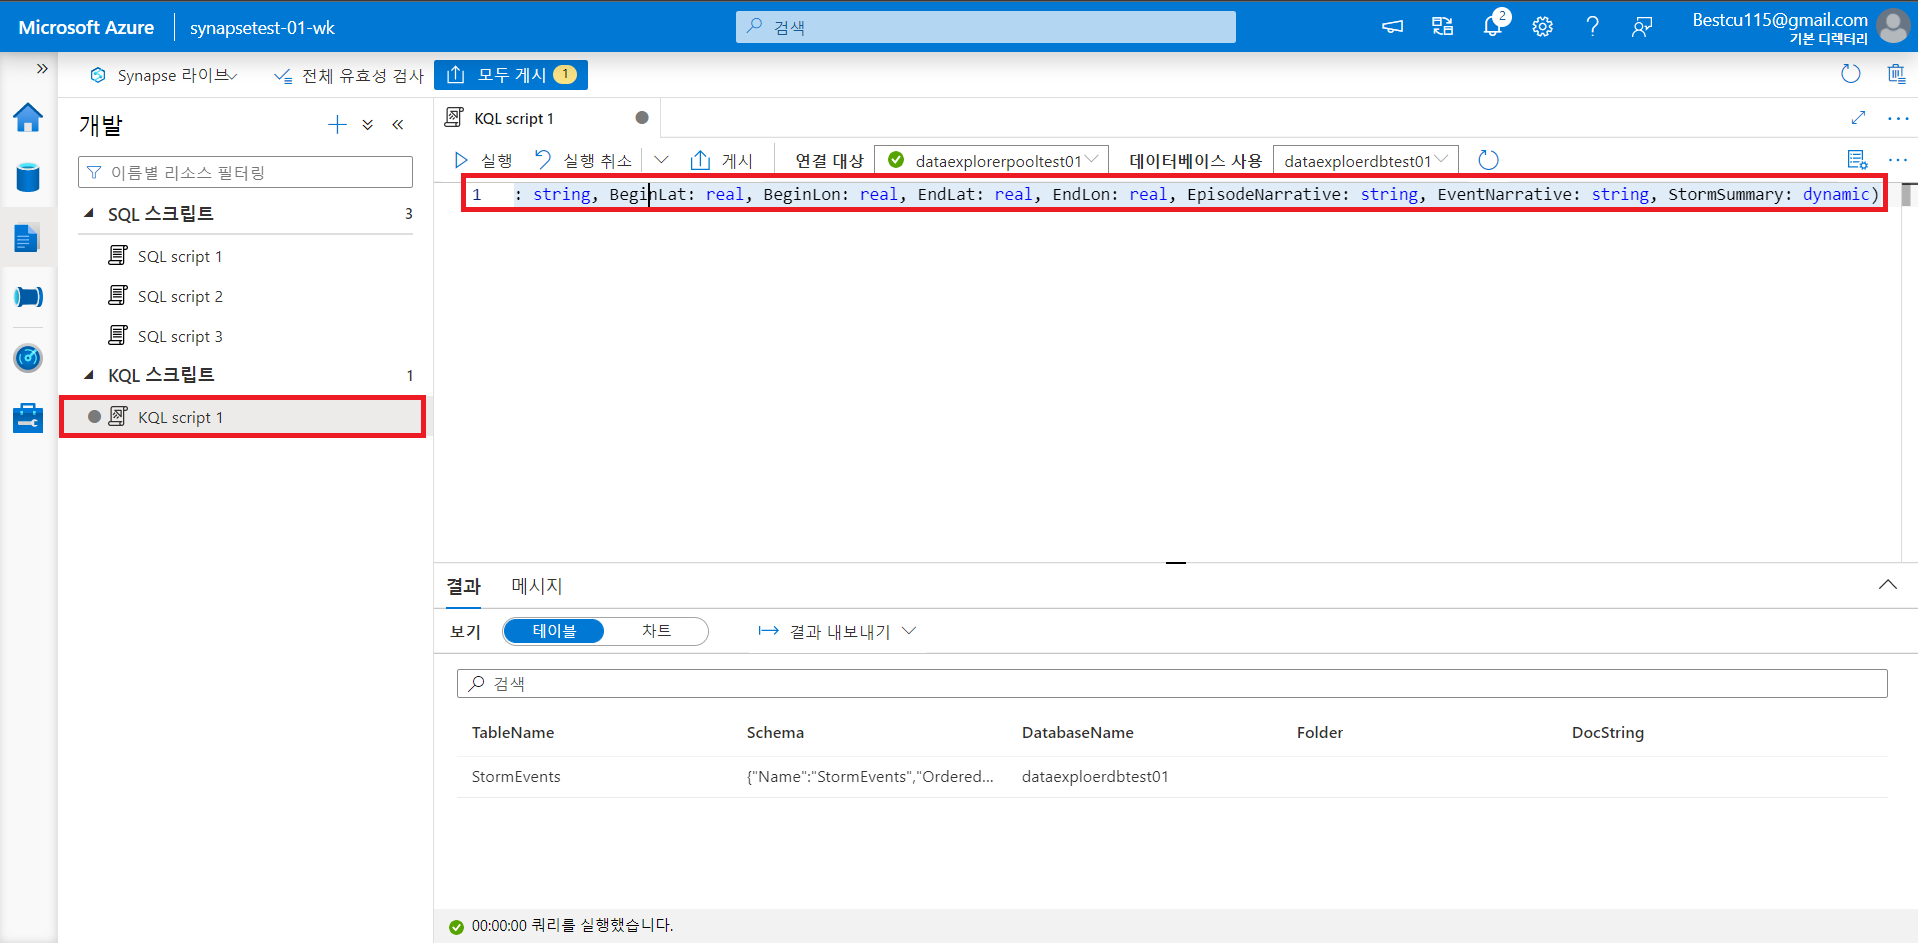Open editor toolbar more options ellipsis
Screen dimensions: 1918x943
pyautogui.click(x=1897, y=160)
